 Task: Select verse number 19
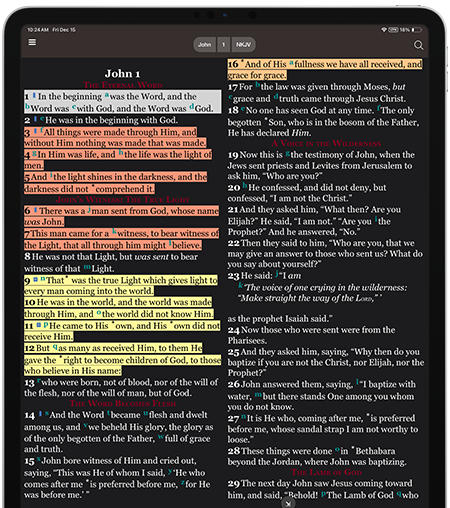point(233,155)
